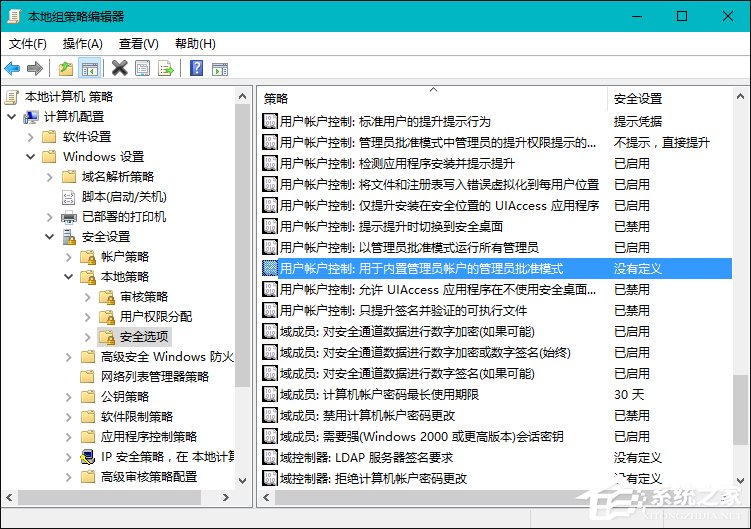Click the policy icon for 标准用户的提升提示行为
This screenshot has height=529, width=751.
pyautogui.click(x=270, y=121)
